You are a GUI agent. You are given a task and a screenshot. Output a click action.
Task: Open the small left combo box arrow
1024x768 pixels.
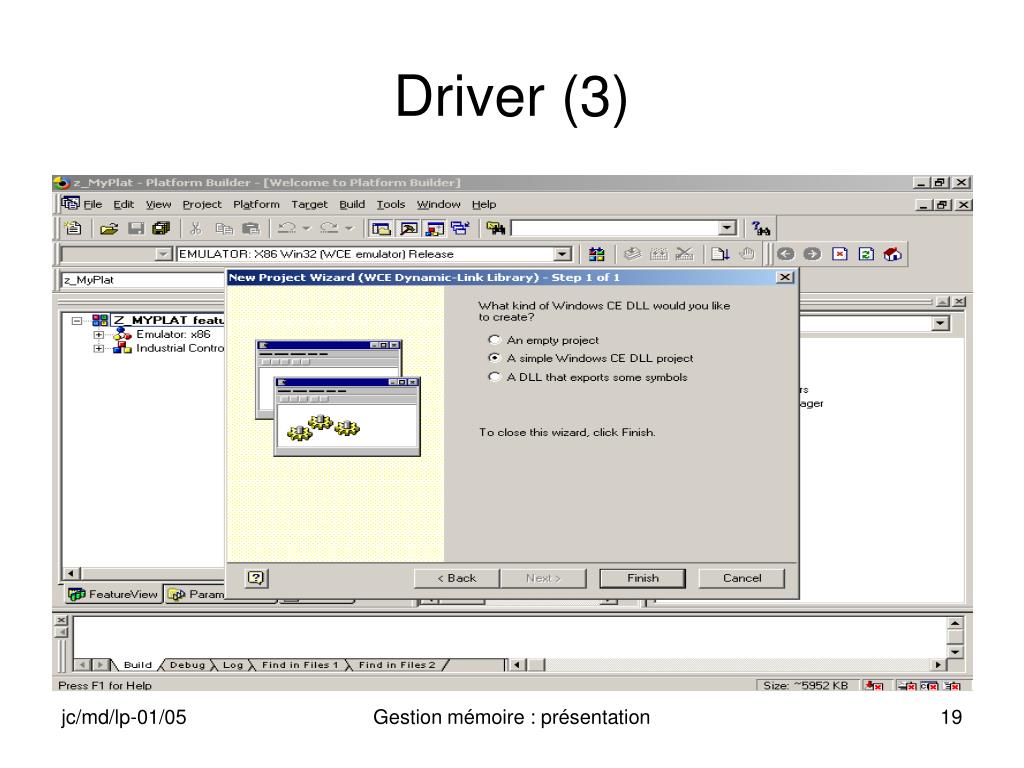click(163, 254)
